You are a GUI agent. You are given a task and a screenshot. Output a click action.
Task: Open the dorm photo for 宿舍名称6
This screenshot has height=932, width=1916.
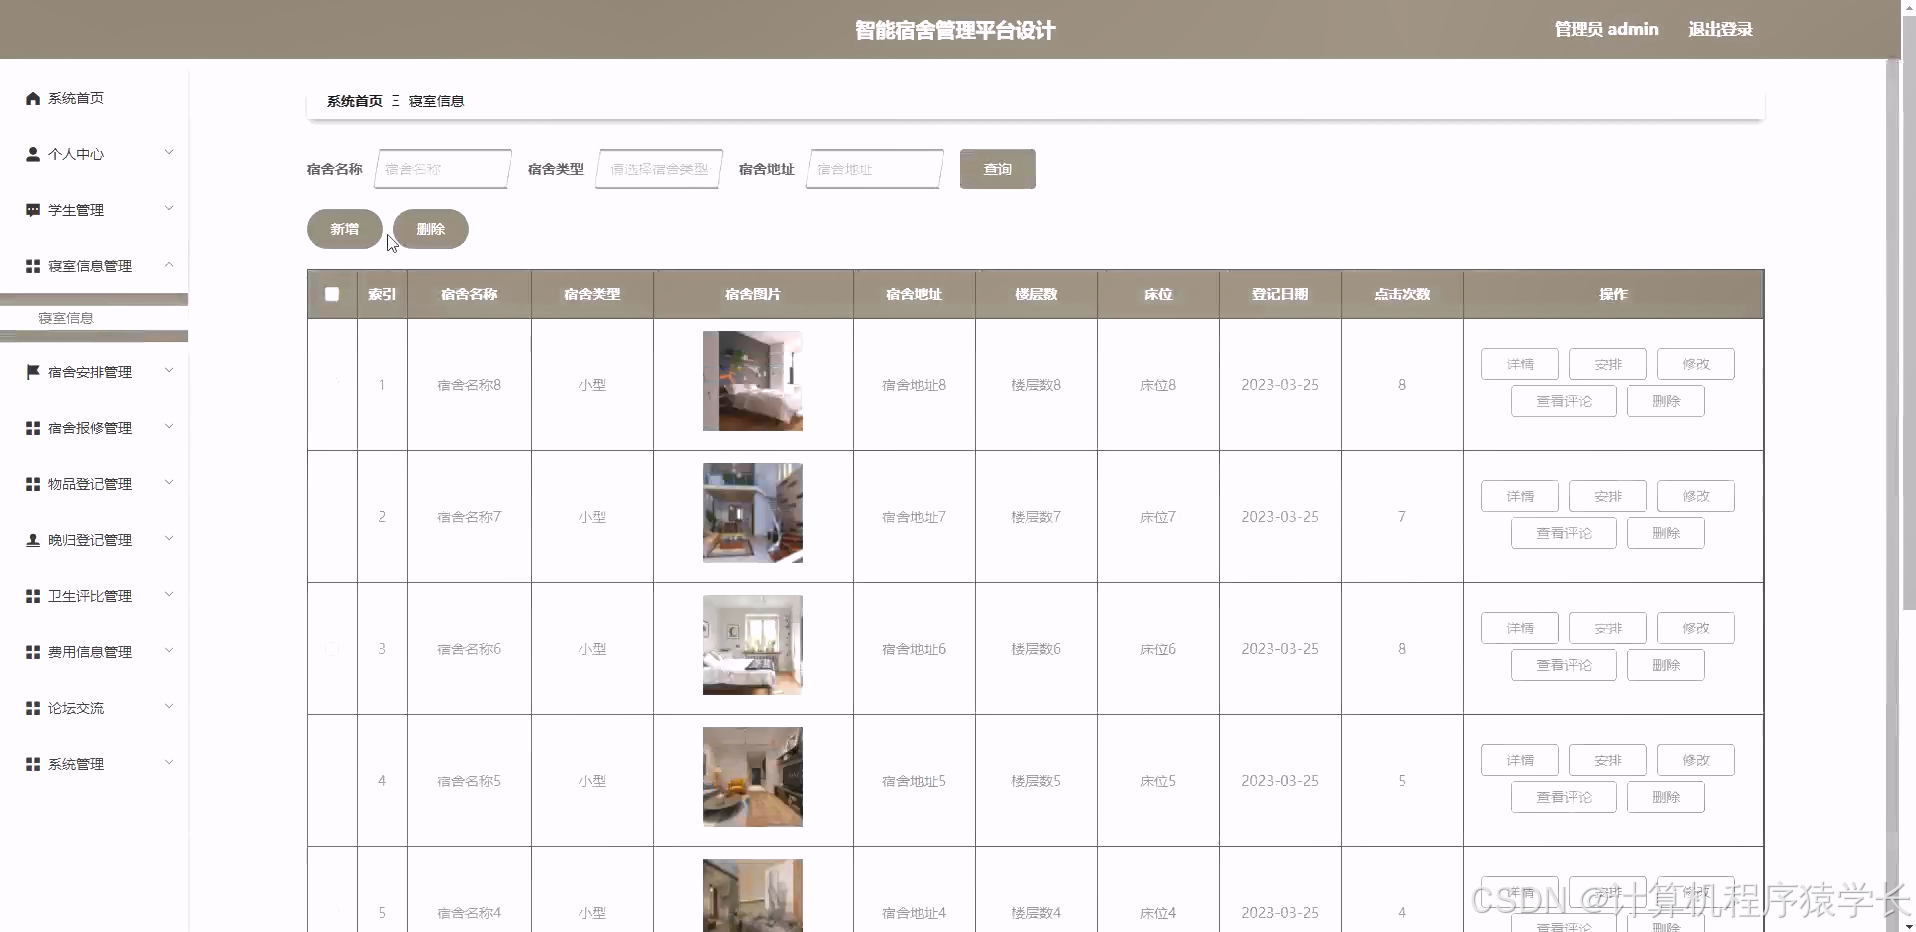point(753,645)
